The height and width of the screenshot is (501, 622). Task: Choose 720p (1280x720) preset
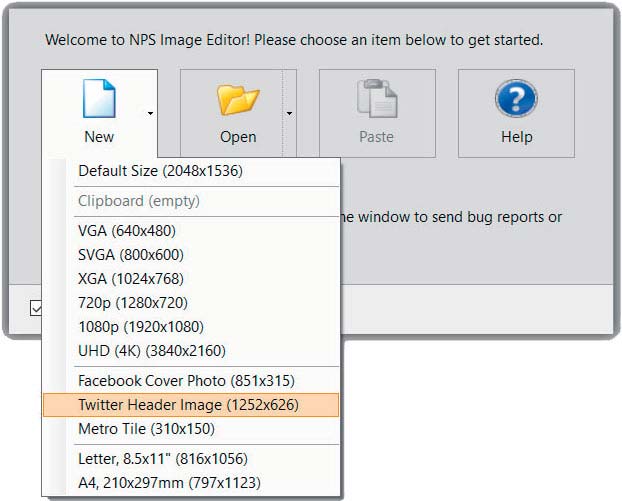point(191,303)
